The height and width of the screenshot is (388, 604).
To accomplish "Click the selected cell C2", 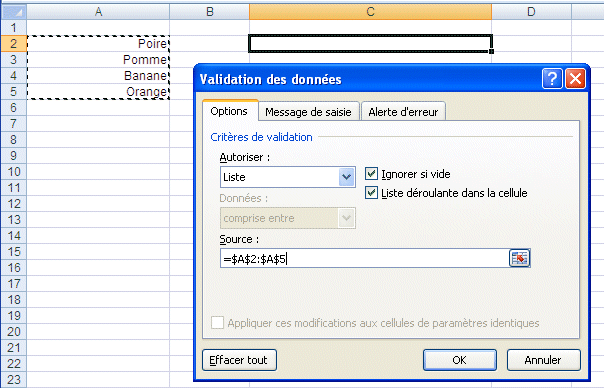I will [370, 44].
